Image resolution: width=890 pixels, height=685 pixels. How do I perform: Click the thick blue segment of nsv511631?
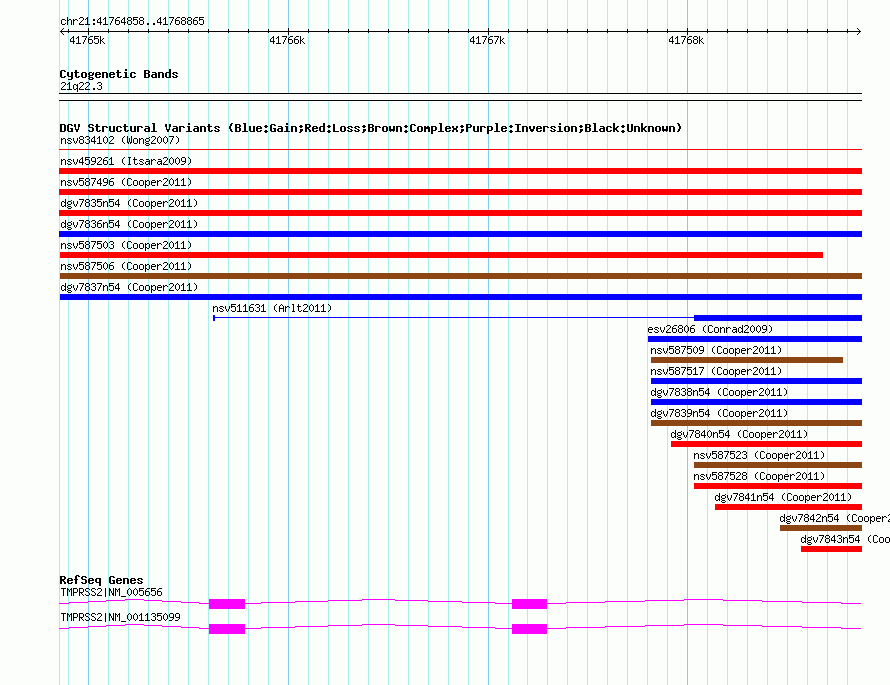tap(778, 318)
